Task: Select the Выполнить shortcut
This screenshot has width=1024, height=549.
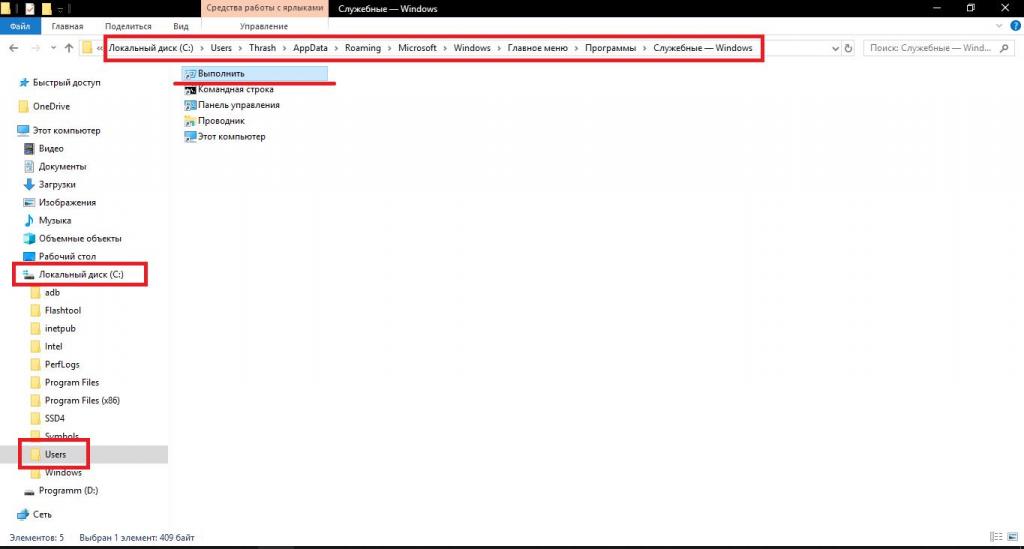Action: click(255, 74)
